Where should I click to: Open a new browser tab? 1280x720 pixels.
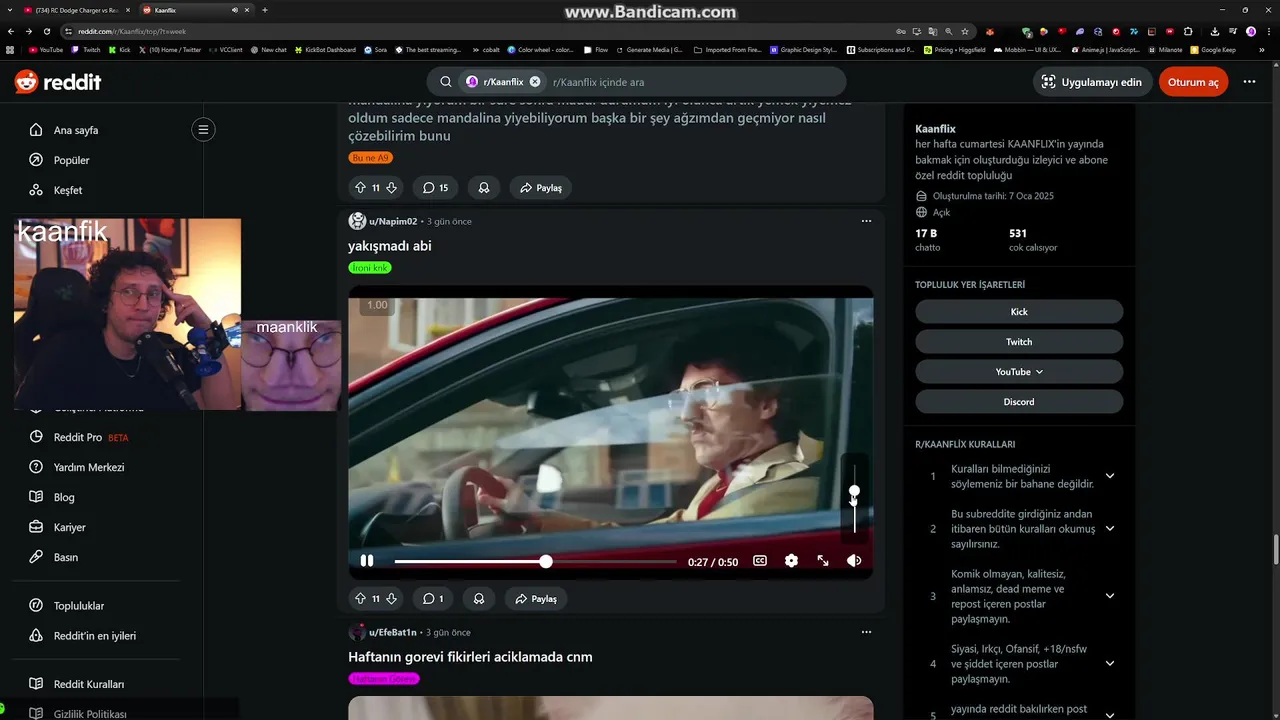(264, 10)
